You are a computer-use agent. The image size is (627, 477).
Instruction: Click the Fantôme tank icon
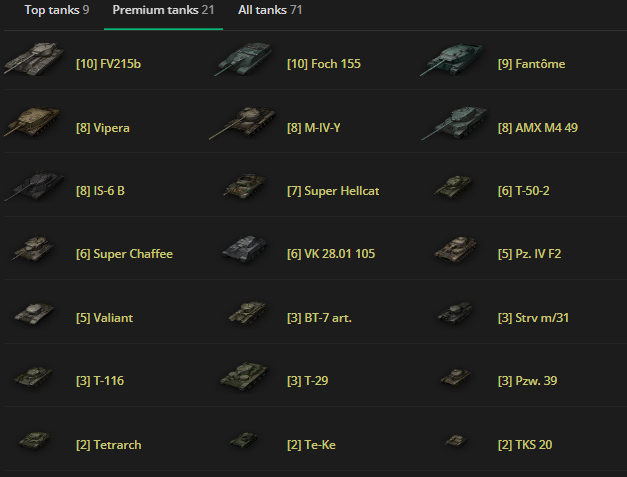tap(453, 59)
